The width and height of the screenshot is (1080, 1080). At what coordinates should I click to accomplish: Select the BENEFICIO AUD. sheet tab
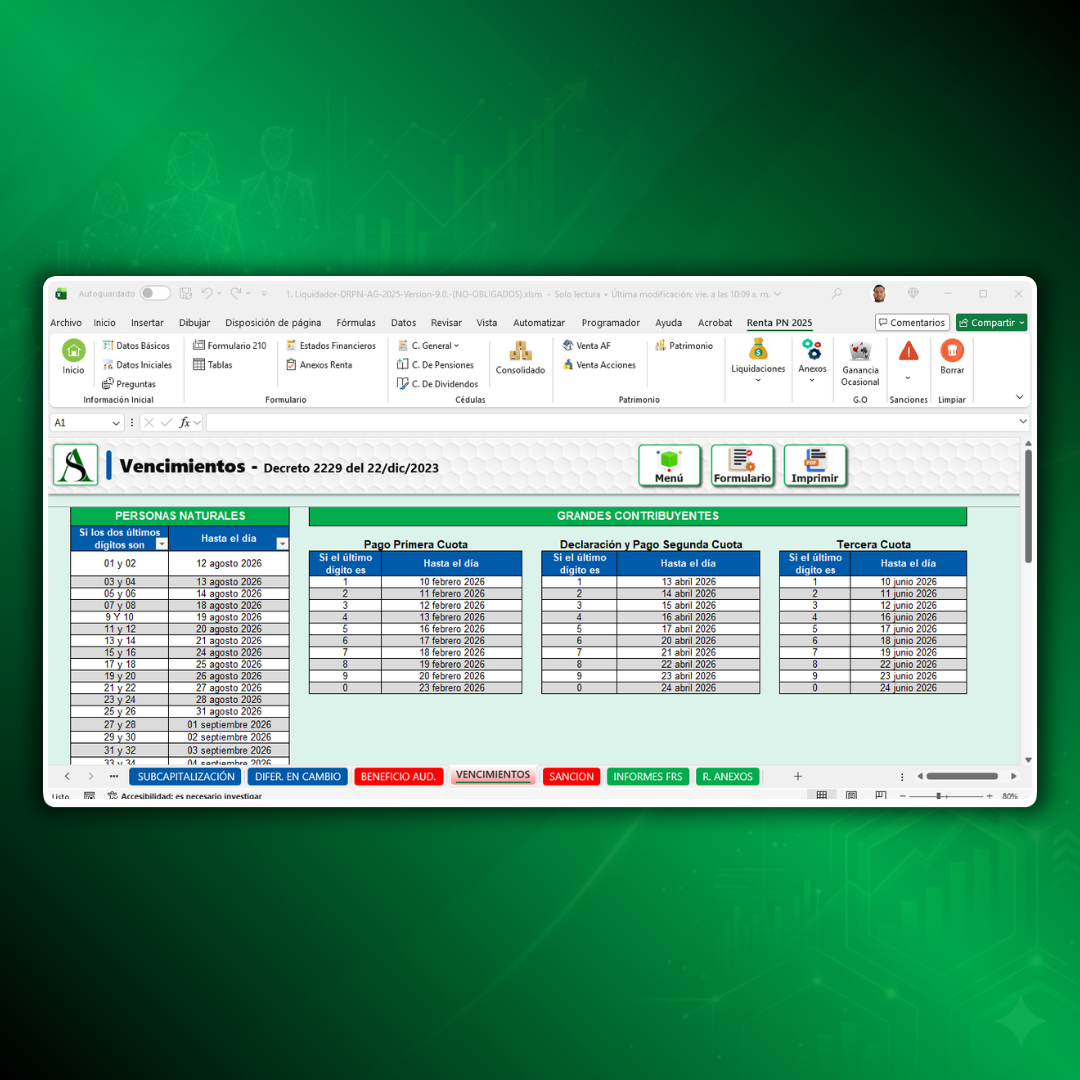click(x=398, y=777)
